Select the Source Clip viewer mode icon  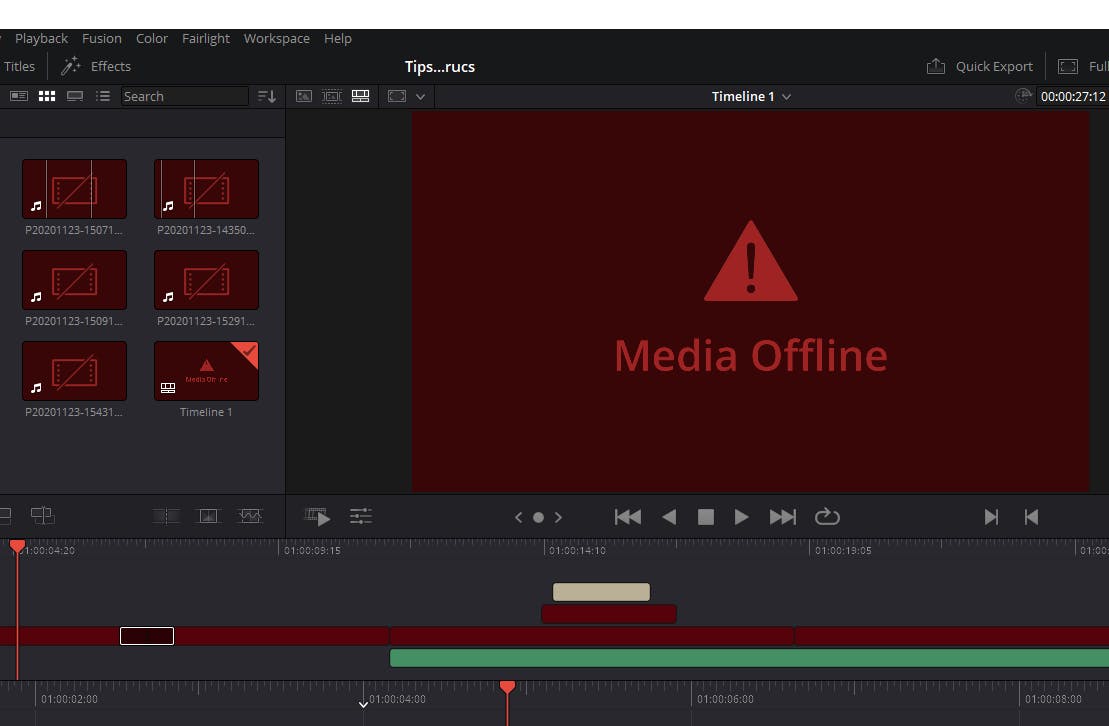pyautogui.click(x=304, y=96)
